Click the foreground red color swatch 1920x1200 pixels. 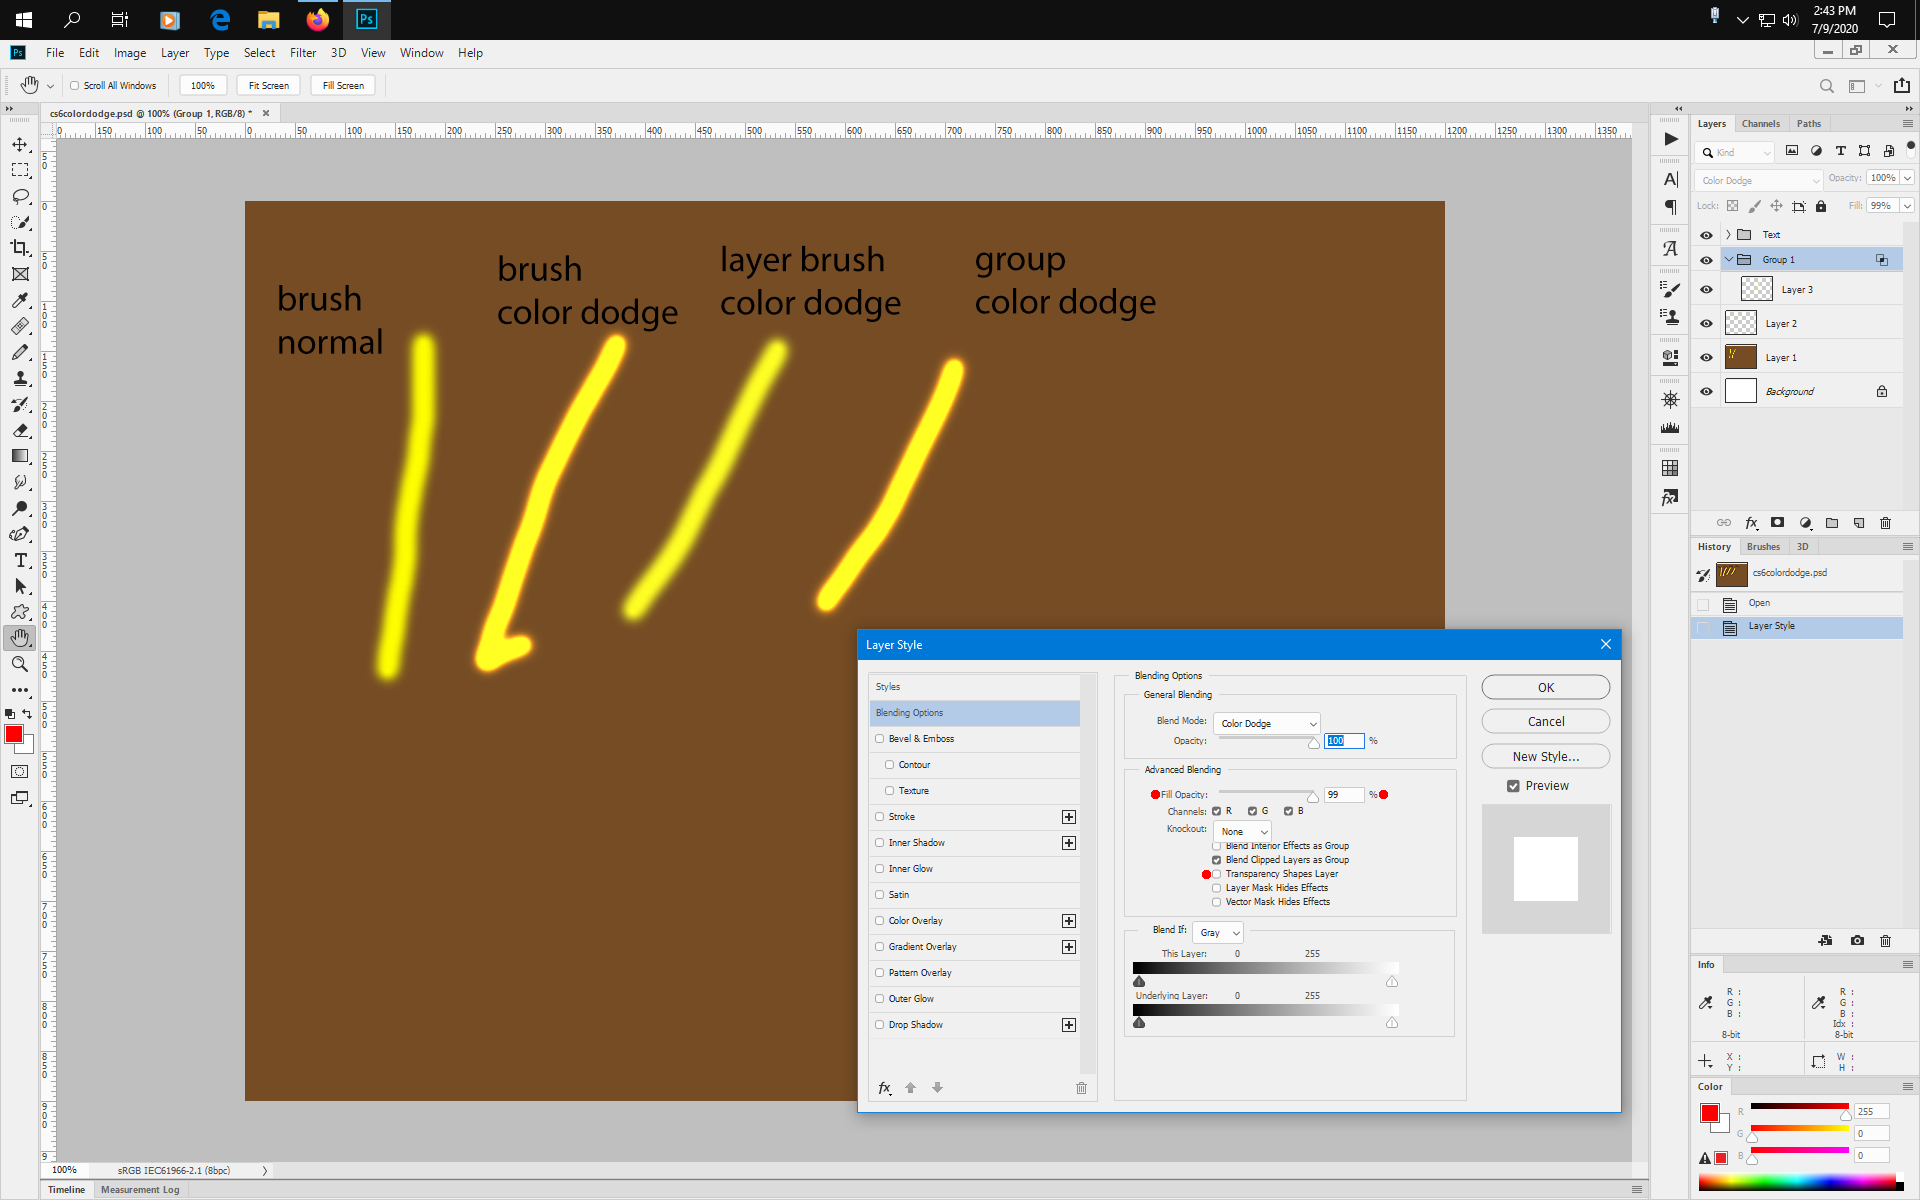tap(13, 735)
